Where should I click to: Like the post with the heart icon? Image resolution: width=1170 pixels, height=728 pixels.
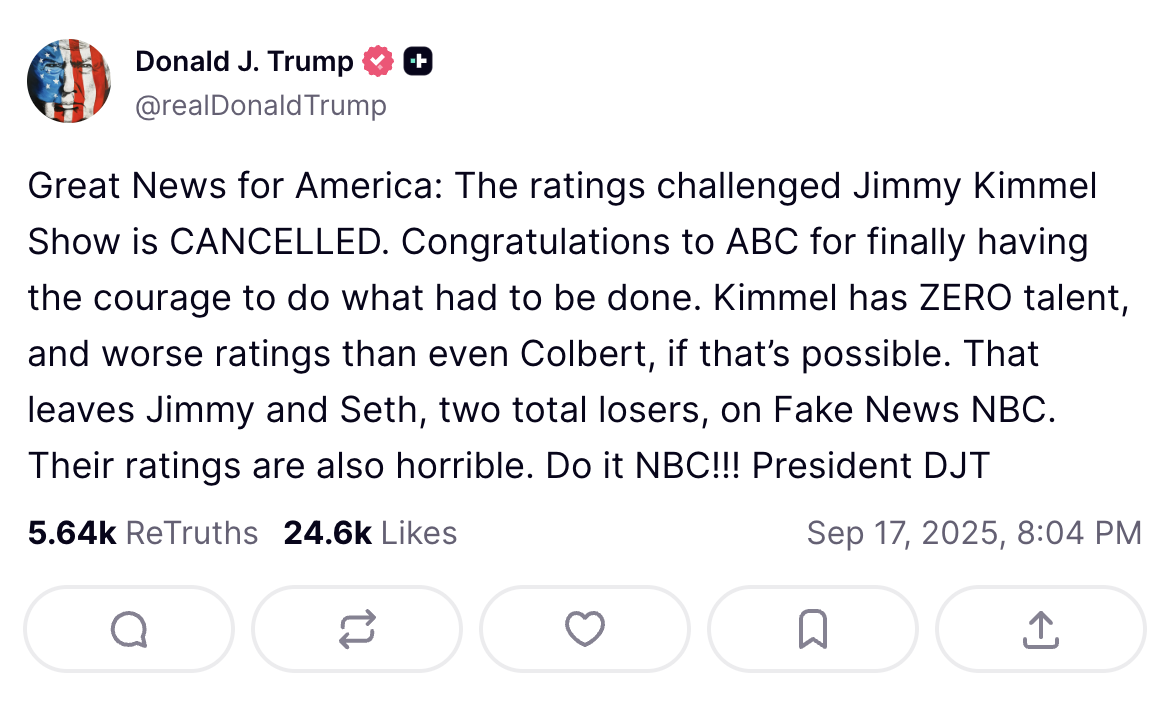585,629
